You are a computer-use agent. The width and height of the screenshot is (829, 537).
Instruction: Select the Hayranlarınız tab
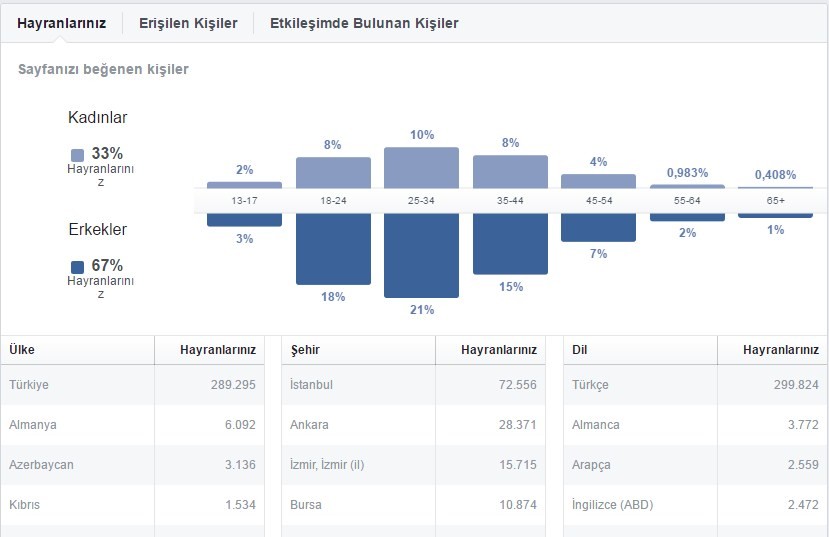61,23
